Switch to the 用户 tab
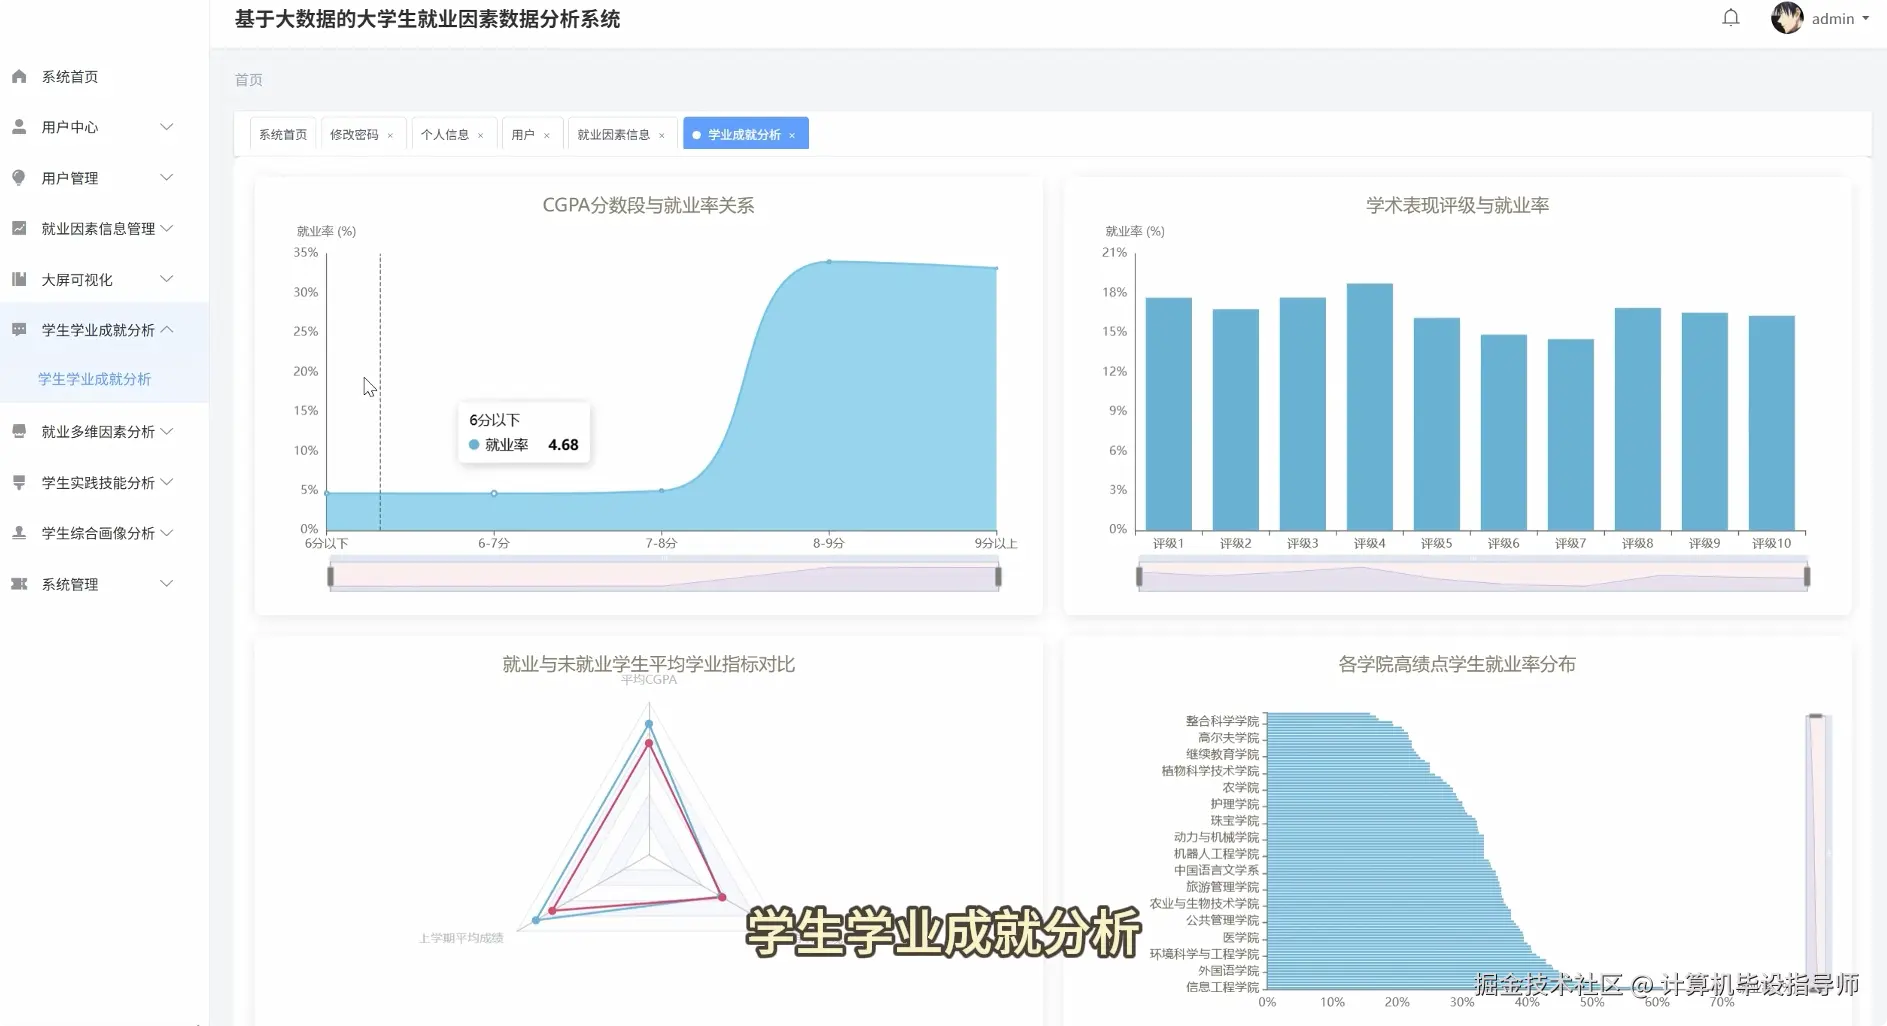Screen dimensions: 1887x1026 [523, 134]
